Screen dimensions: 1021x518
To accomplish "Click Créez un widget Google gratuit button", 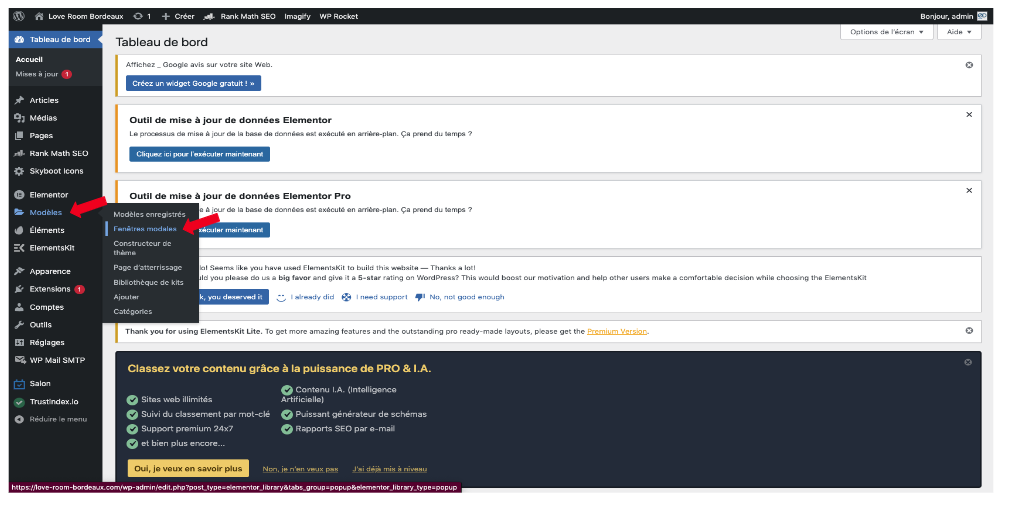I will pyautogui.click(x=193, y=83).
